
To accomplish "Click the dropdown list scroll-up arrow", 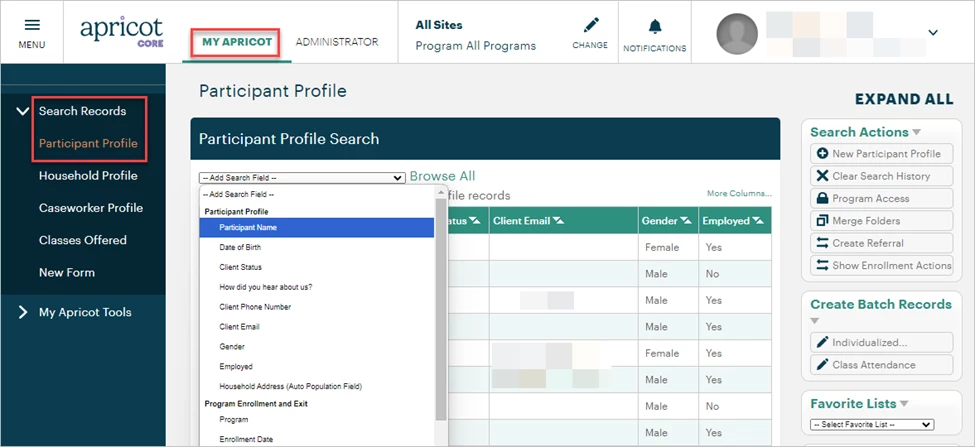I will (x=441, y=191).
